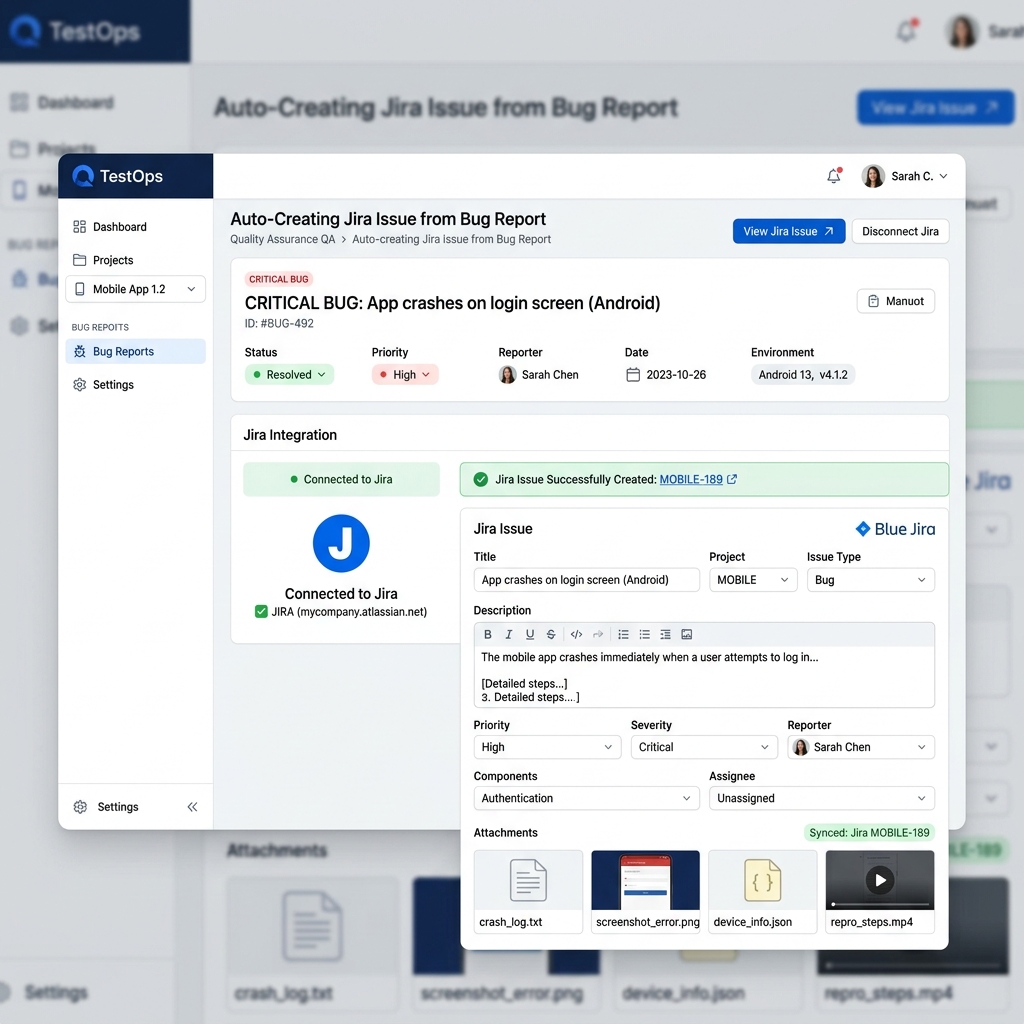Click the gear icon beside upper Settings
The width and height of the screenshot is (1024, 1024).
[80, 385]
